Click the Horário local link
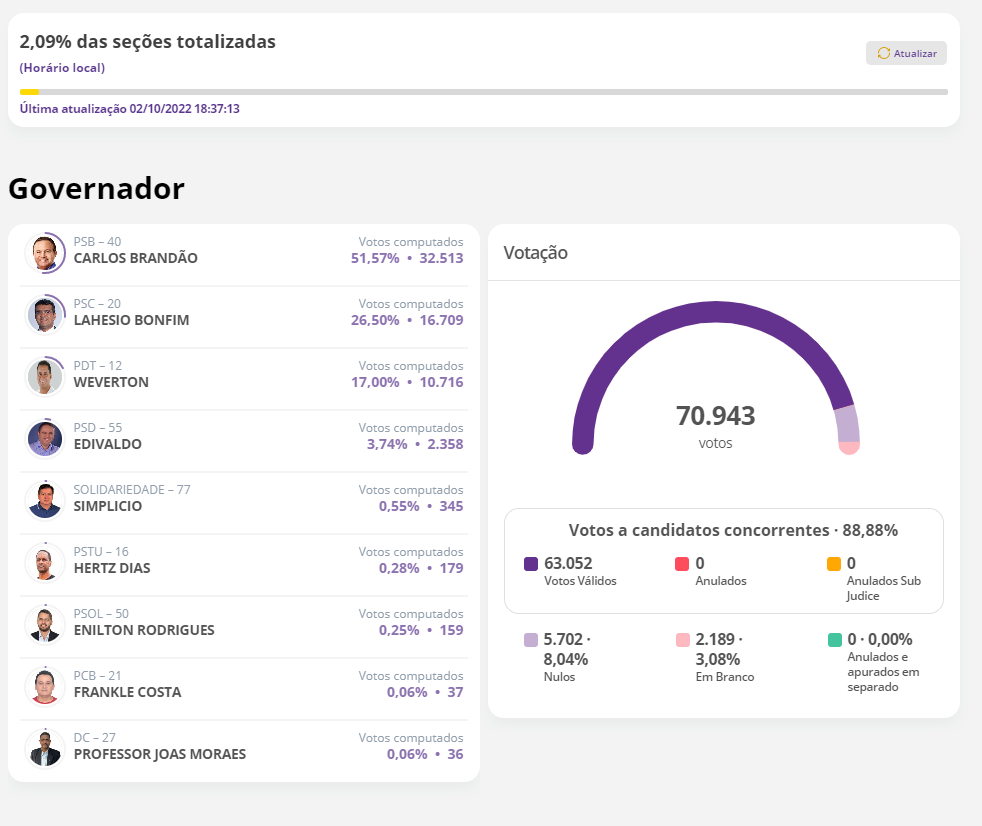982x826 pixels. [x=62, y=68]
